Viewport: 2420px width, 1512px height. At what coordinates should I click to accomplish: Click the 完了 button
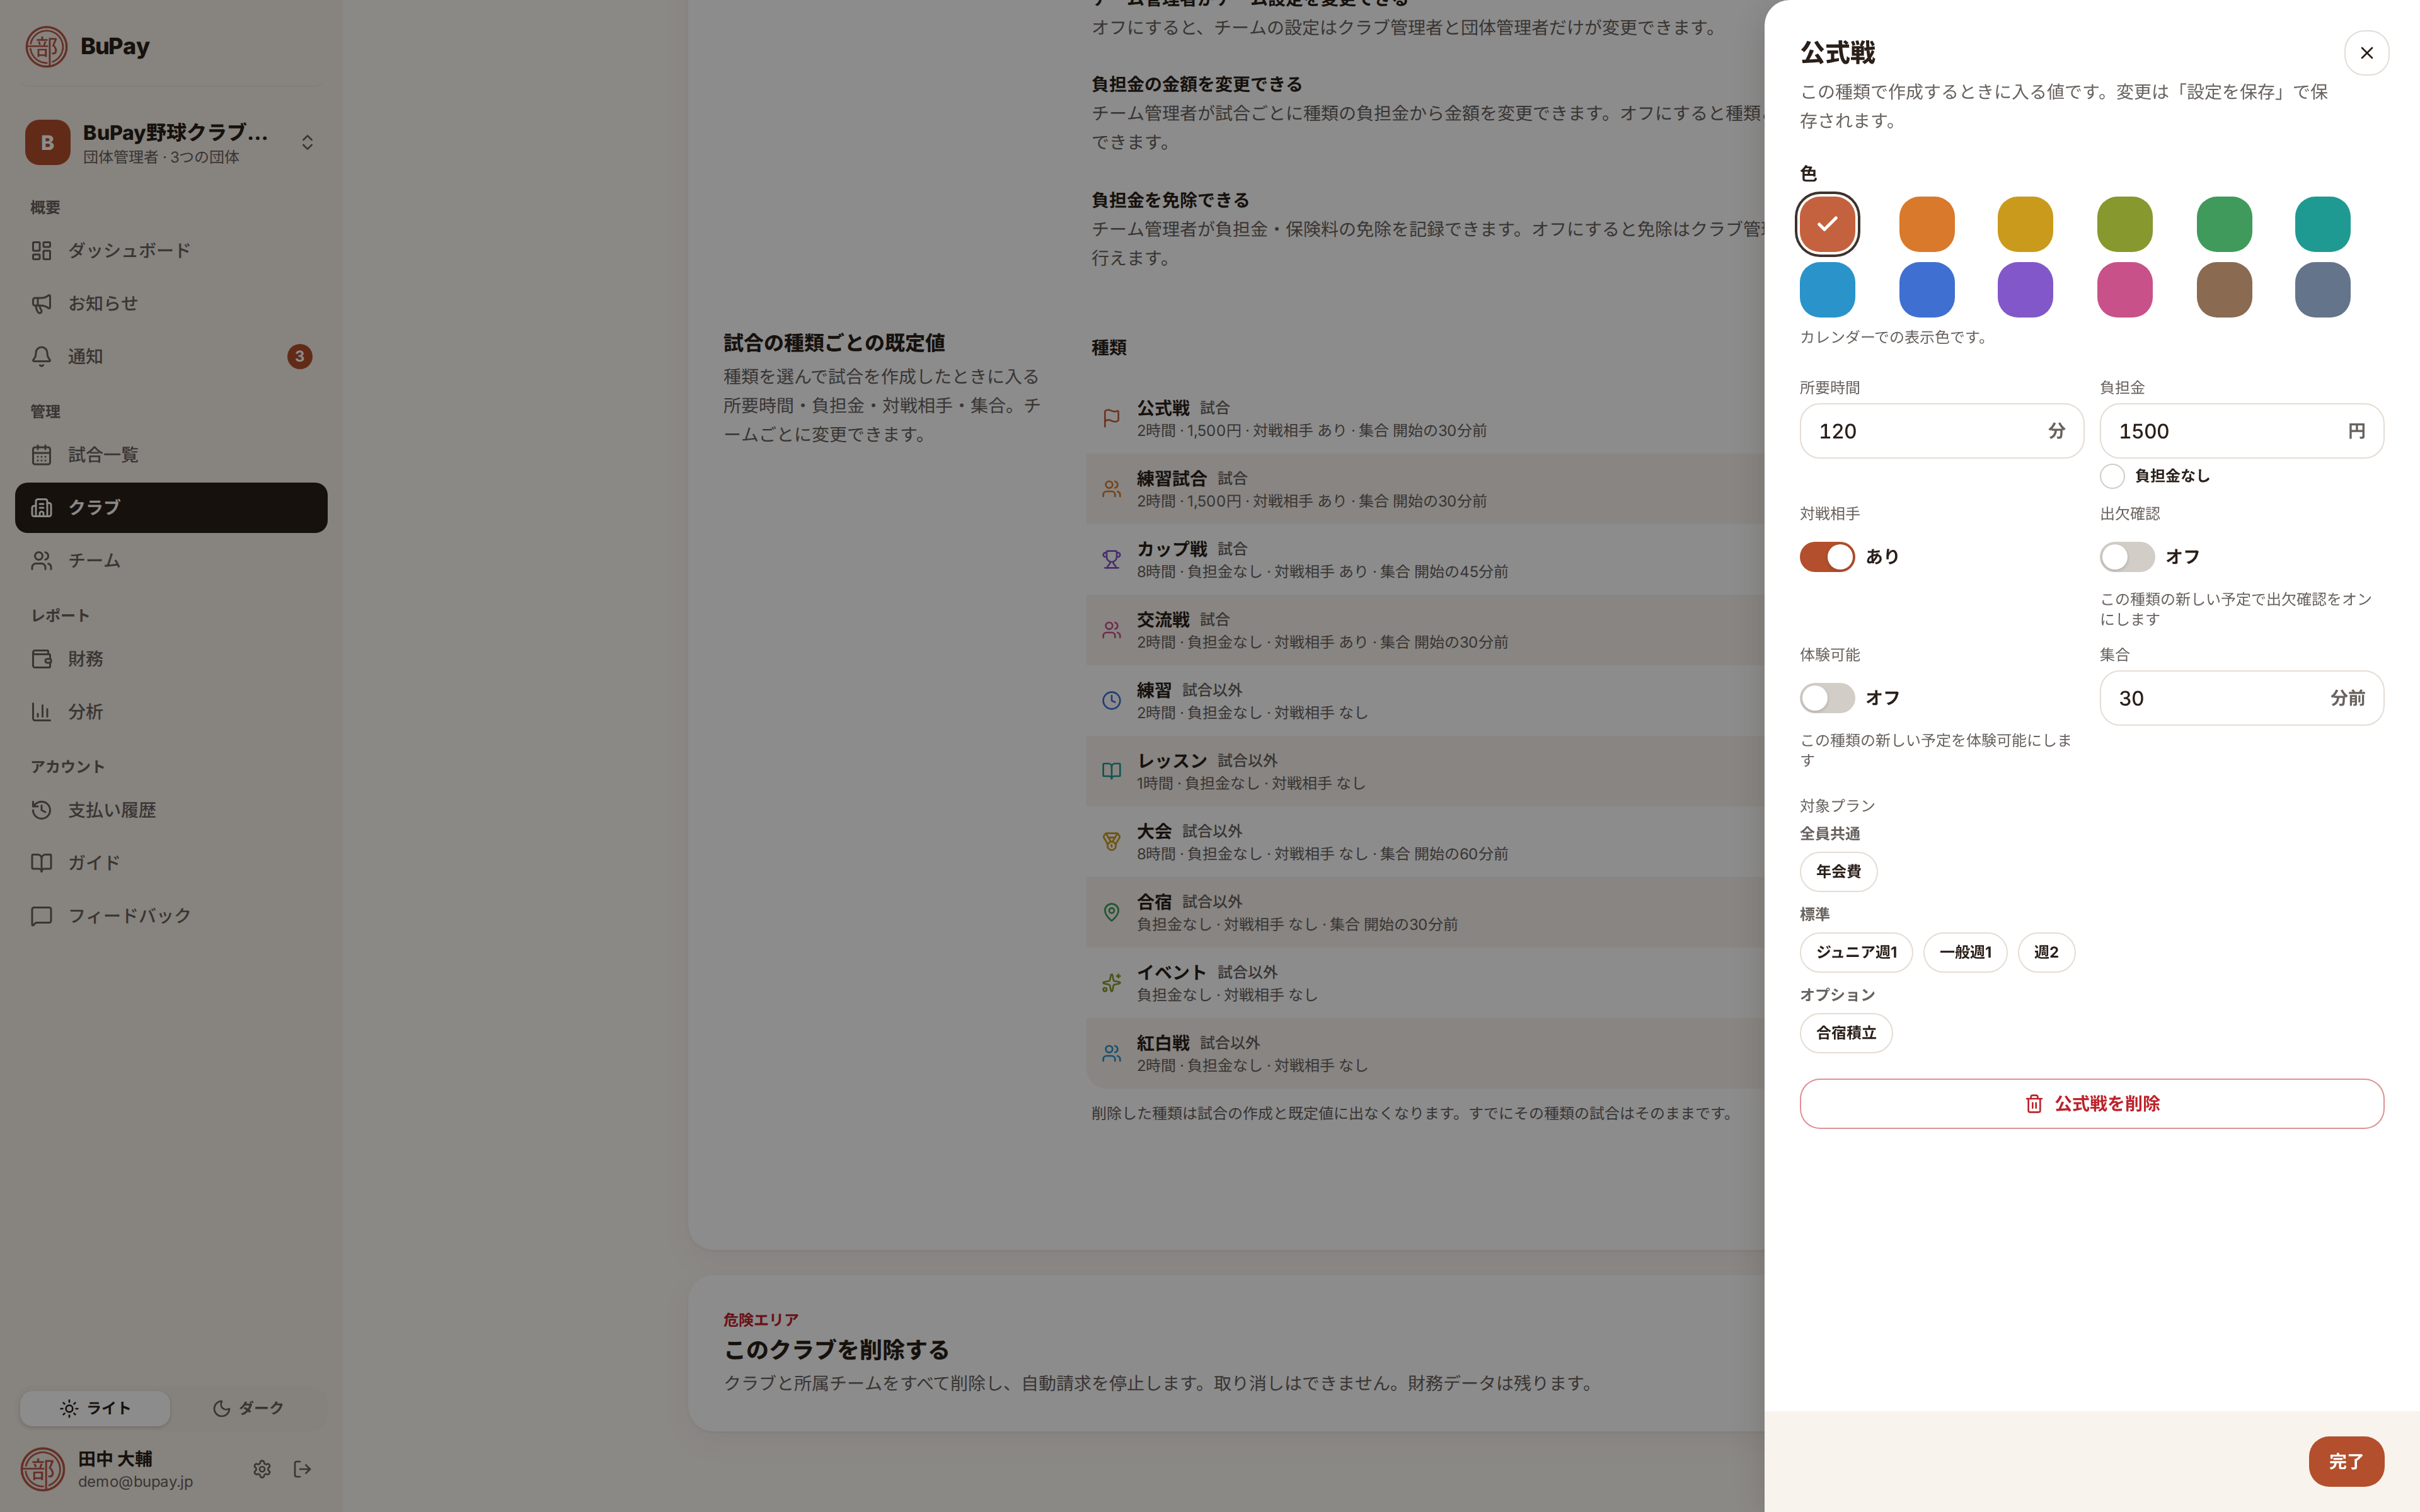click(2346, 1462)
